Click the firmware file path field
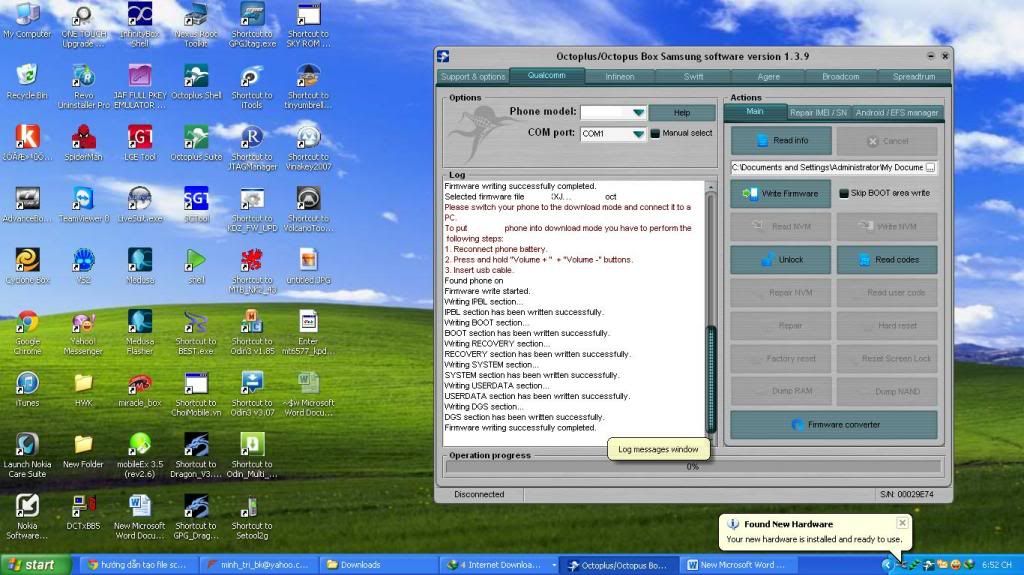Image resolution: width=1024 pixels, height=575 pixels. click(x=827, y=168)
